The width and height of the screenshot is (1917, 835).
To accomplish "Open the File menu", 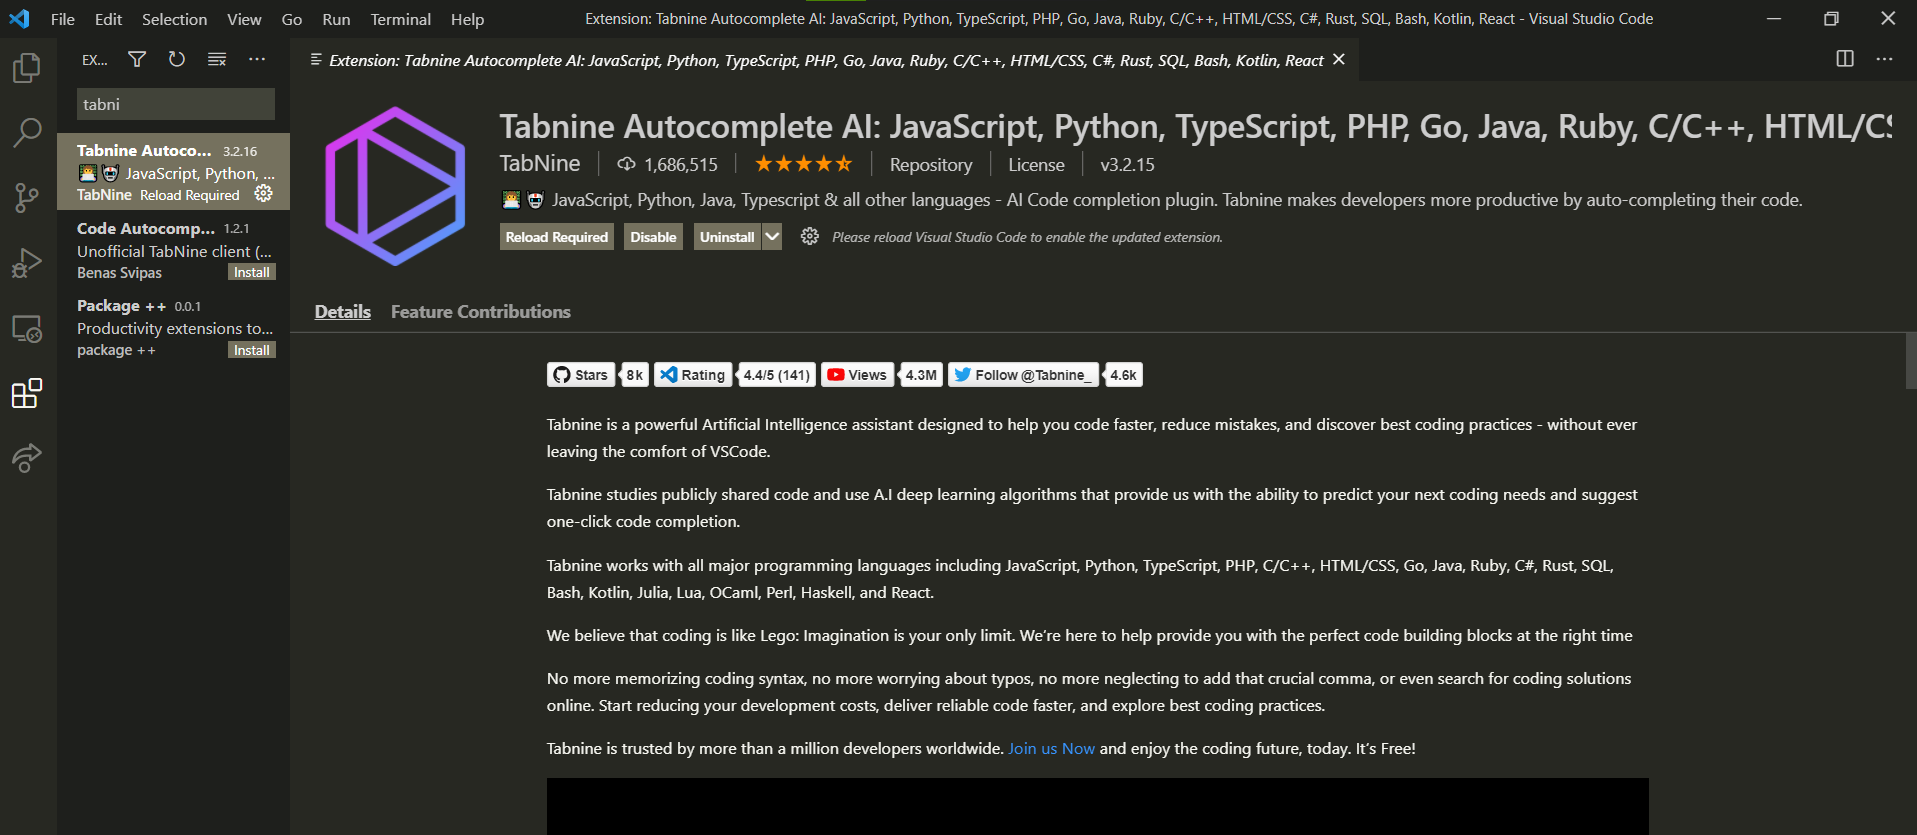I will [x=63, y=19].
